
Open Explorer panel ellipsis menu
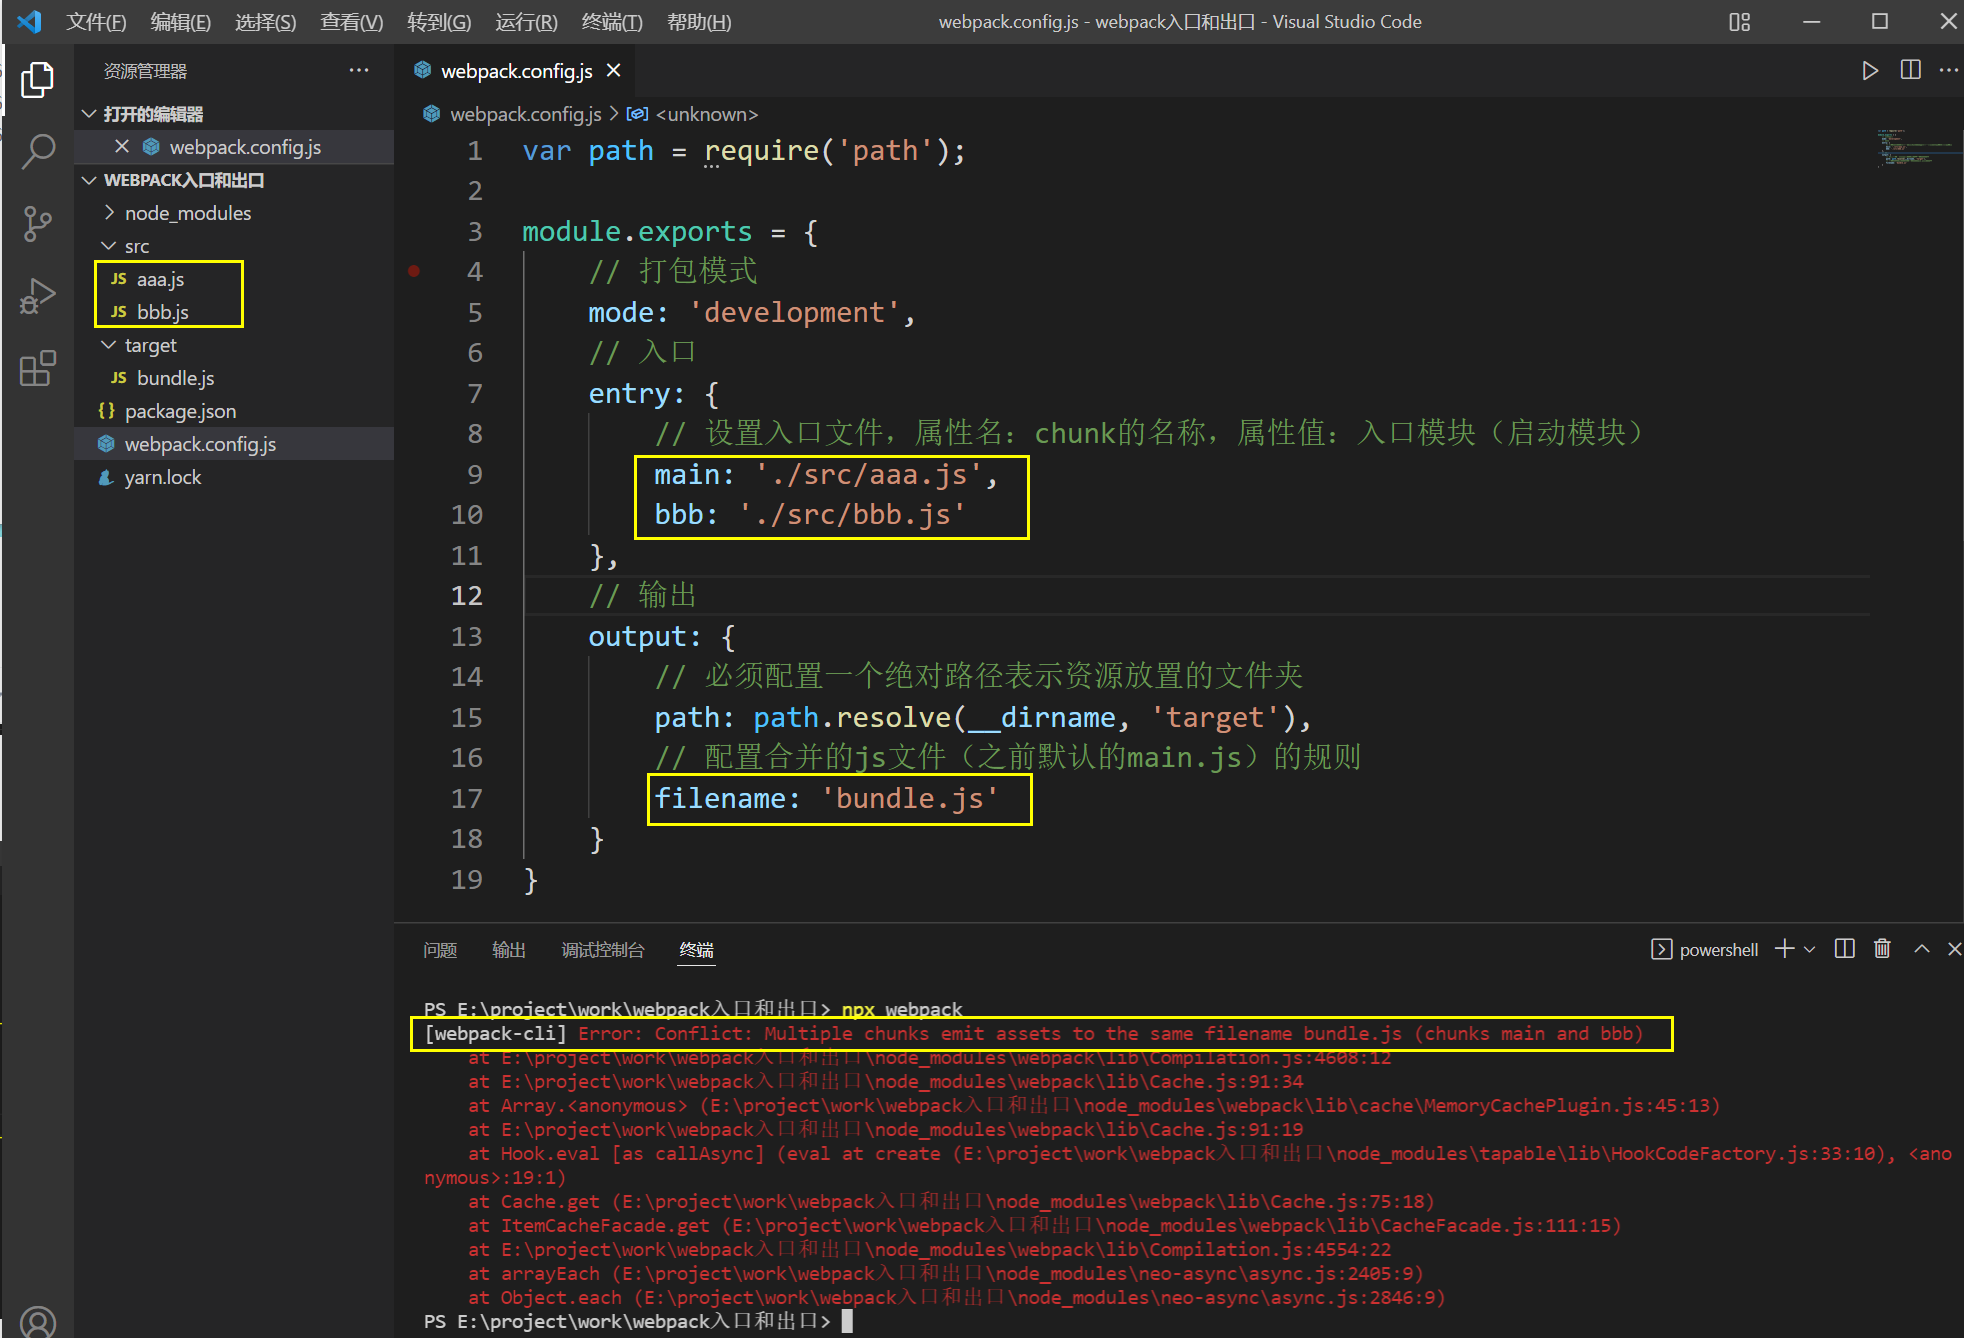[x=359, y=70]
